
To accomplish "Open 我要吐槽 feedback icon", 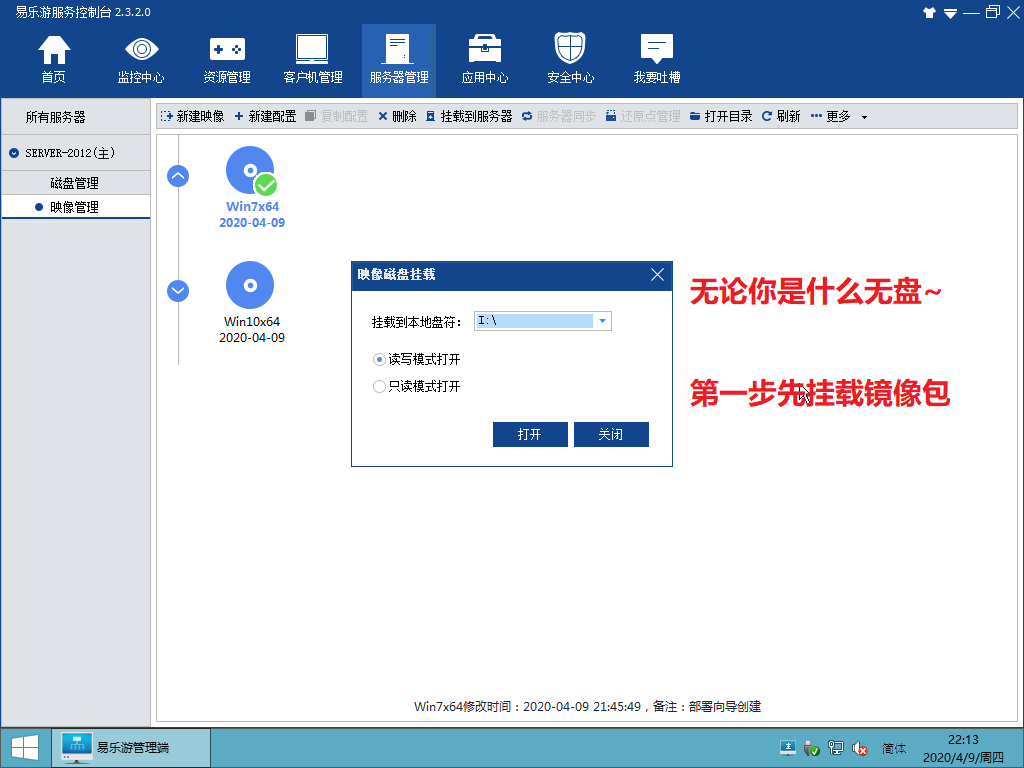I will (x=656, y=59).
